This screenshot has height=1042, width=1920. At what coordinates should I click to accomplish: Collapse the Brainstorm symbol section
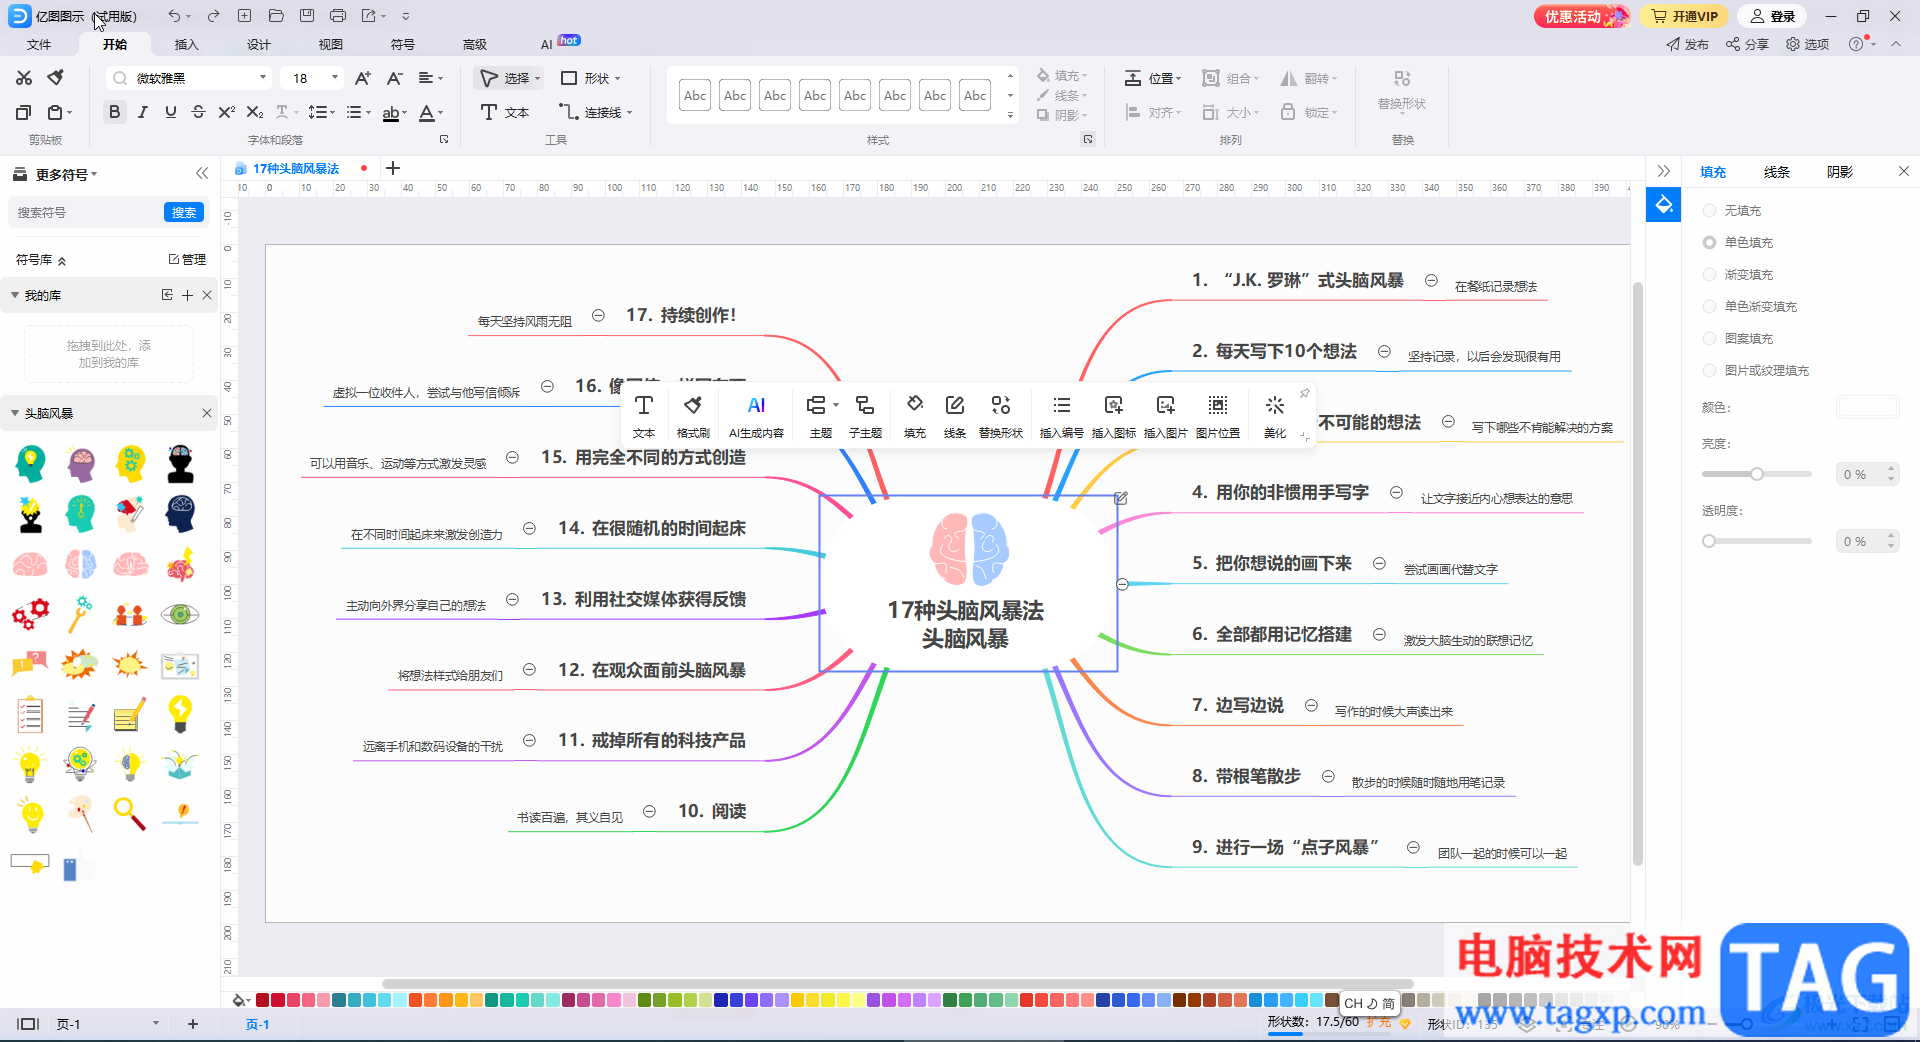tap(15, 413)
